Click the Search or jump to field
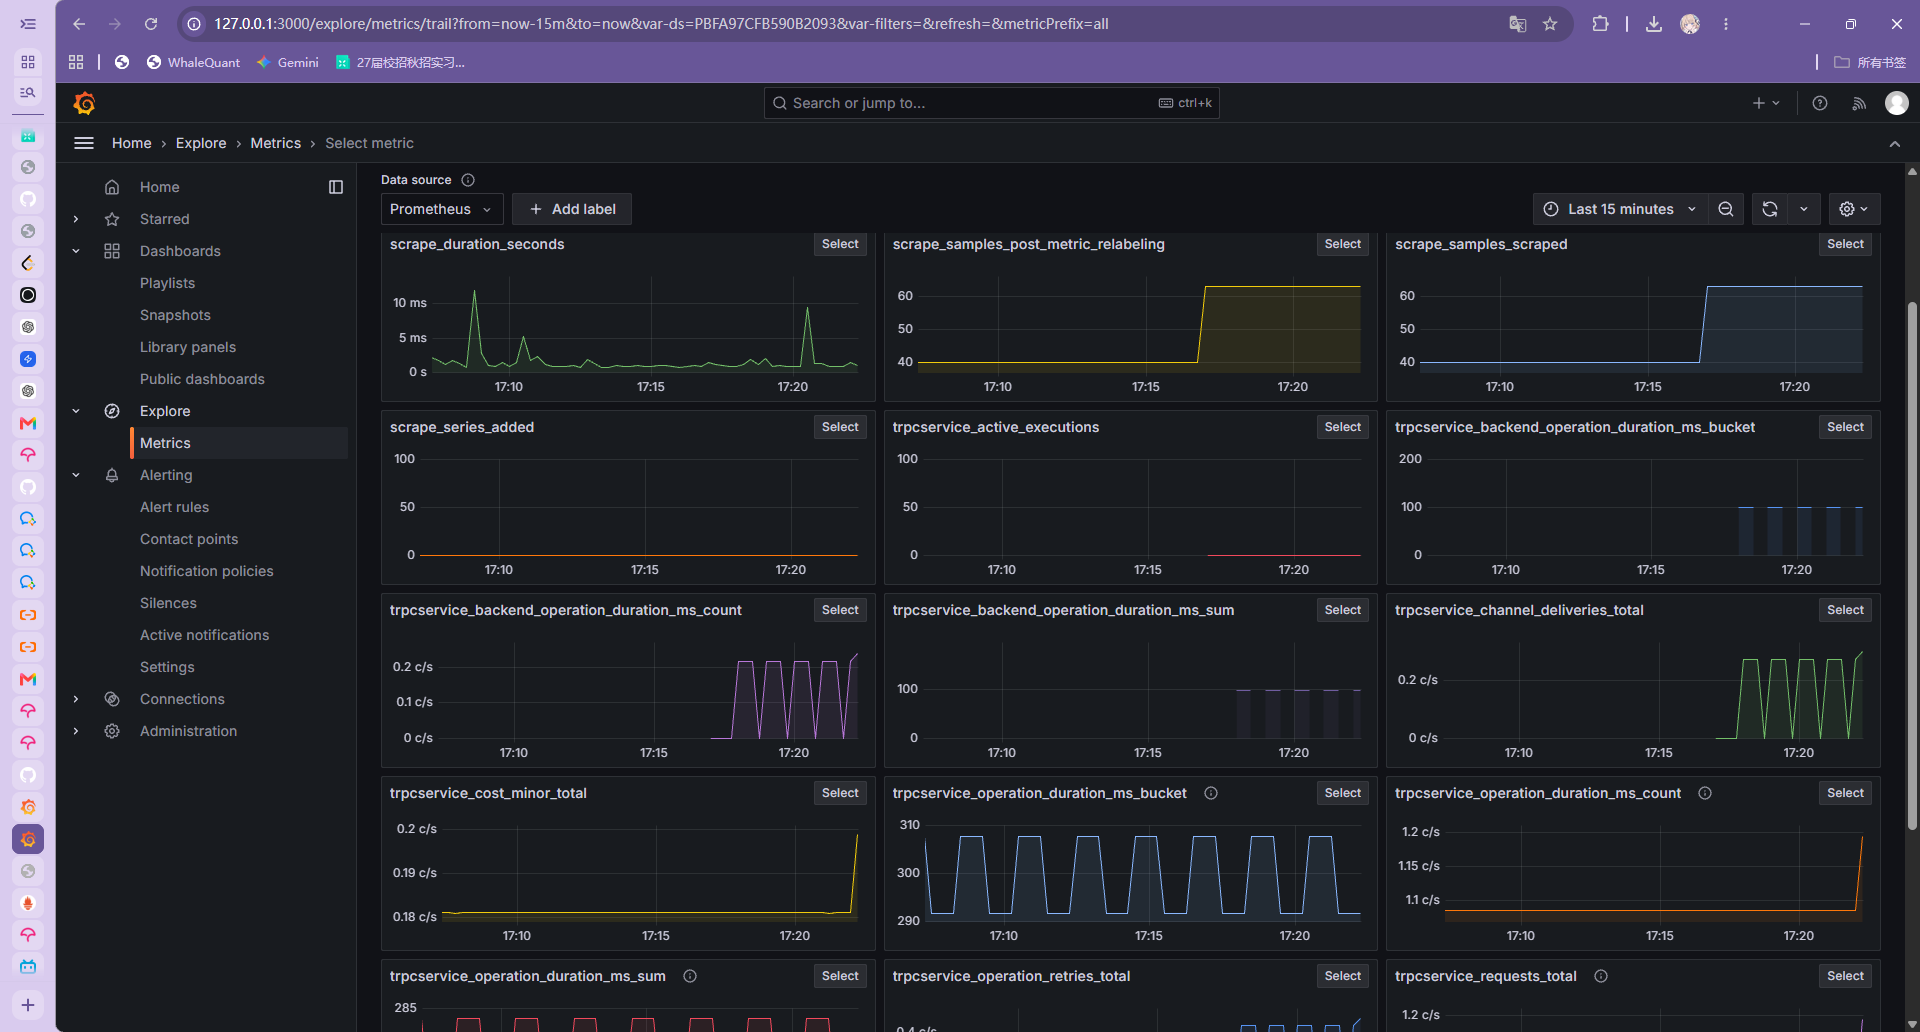Screen dimensions: 1920x1032 pyautogui.click(x=991, y=103)
